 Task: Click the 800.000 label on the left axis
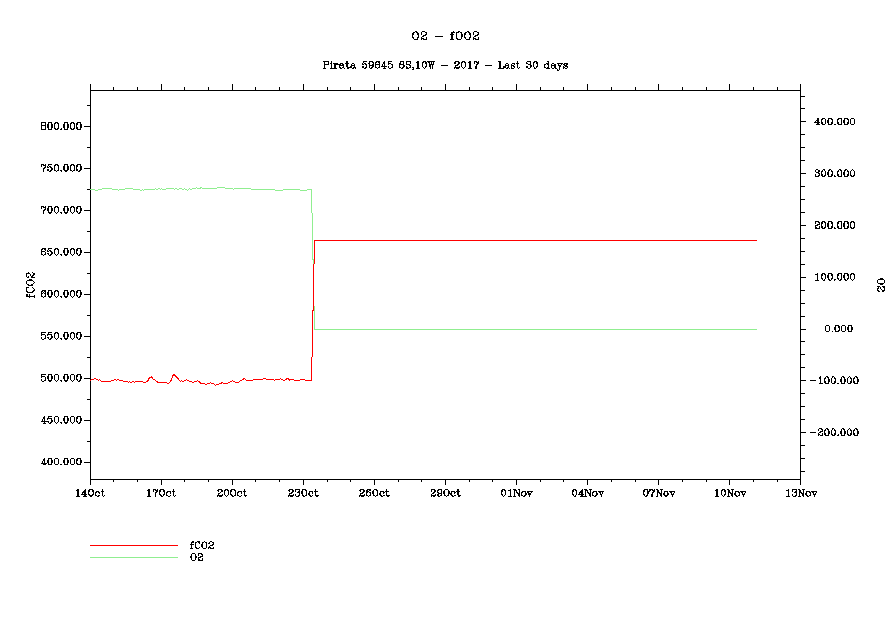click(x=60, y=127)
